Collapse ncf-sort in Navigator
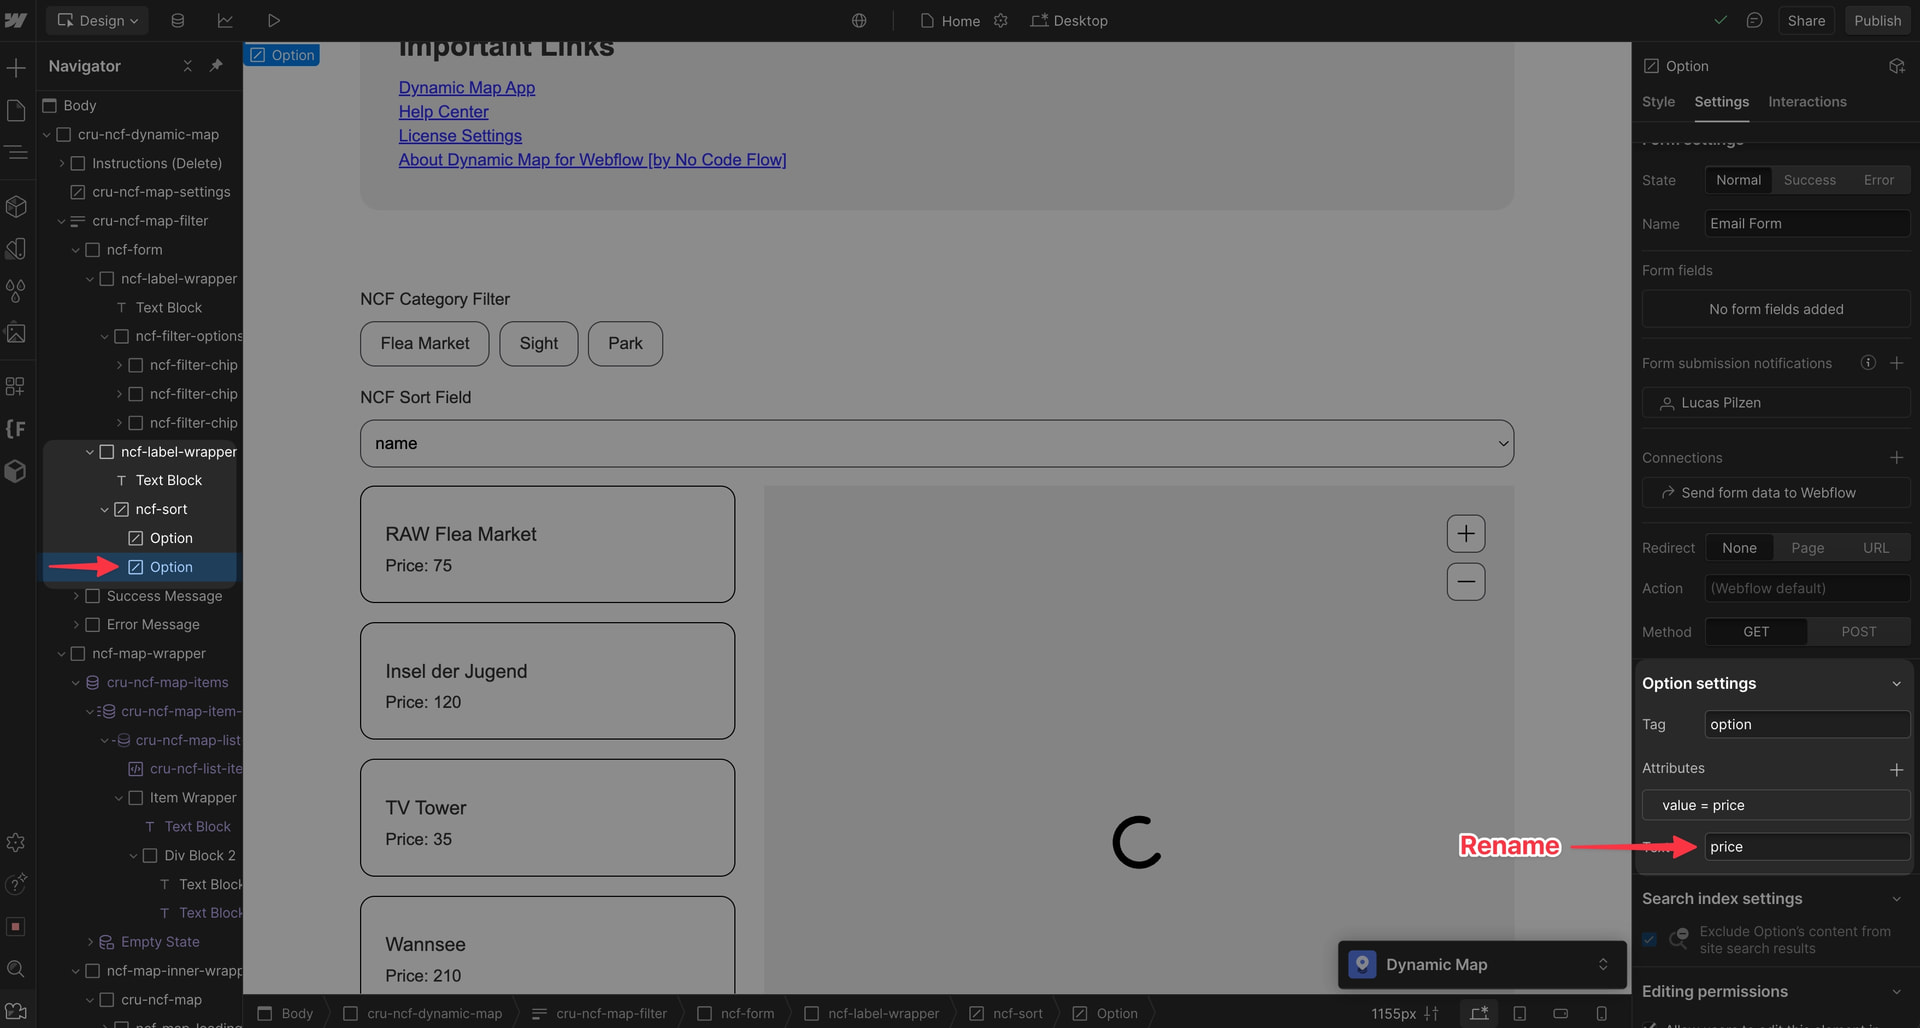 pos(105,510)
